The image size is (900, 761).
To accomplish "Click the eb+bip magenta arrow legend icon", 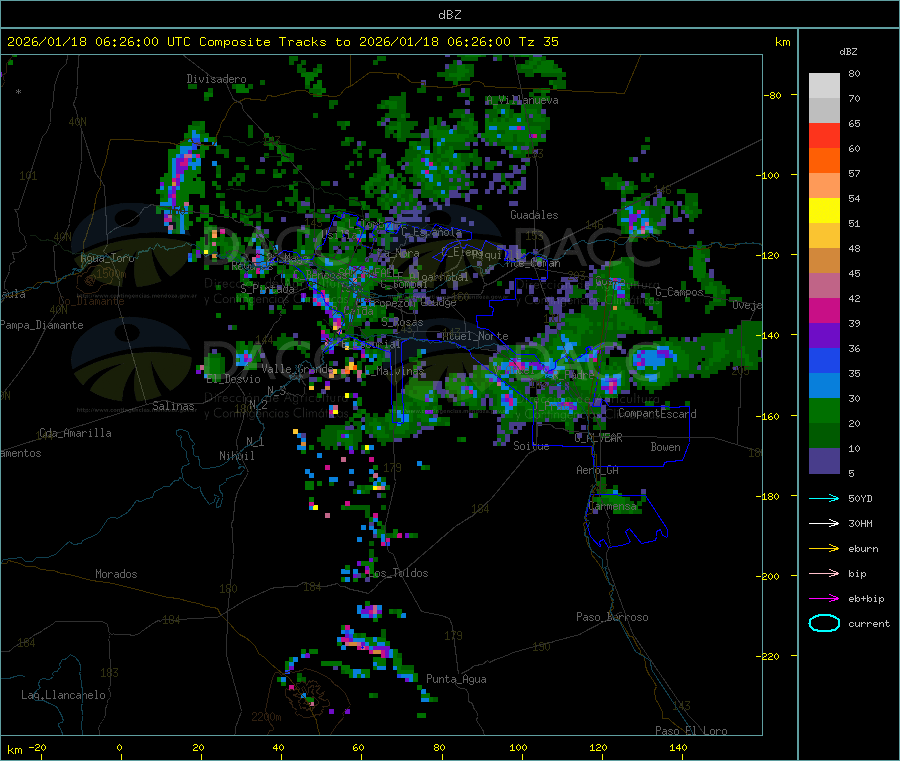I will pos(824,599).
